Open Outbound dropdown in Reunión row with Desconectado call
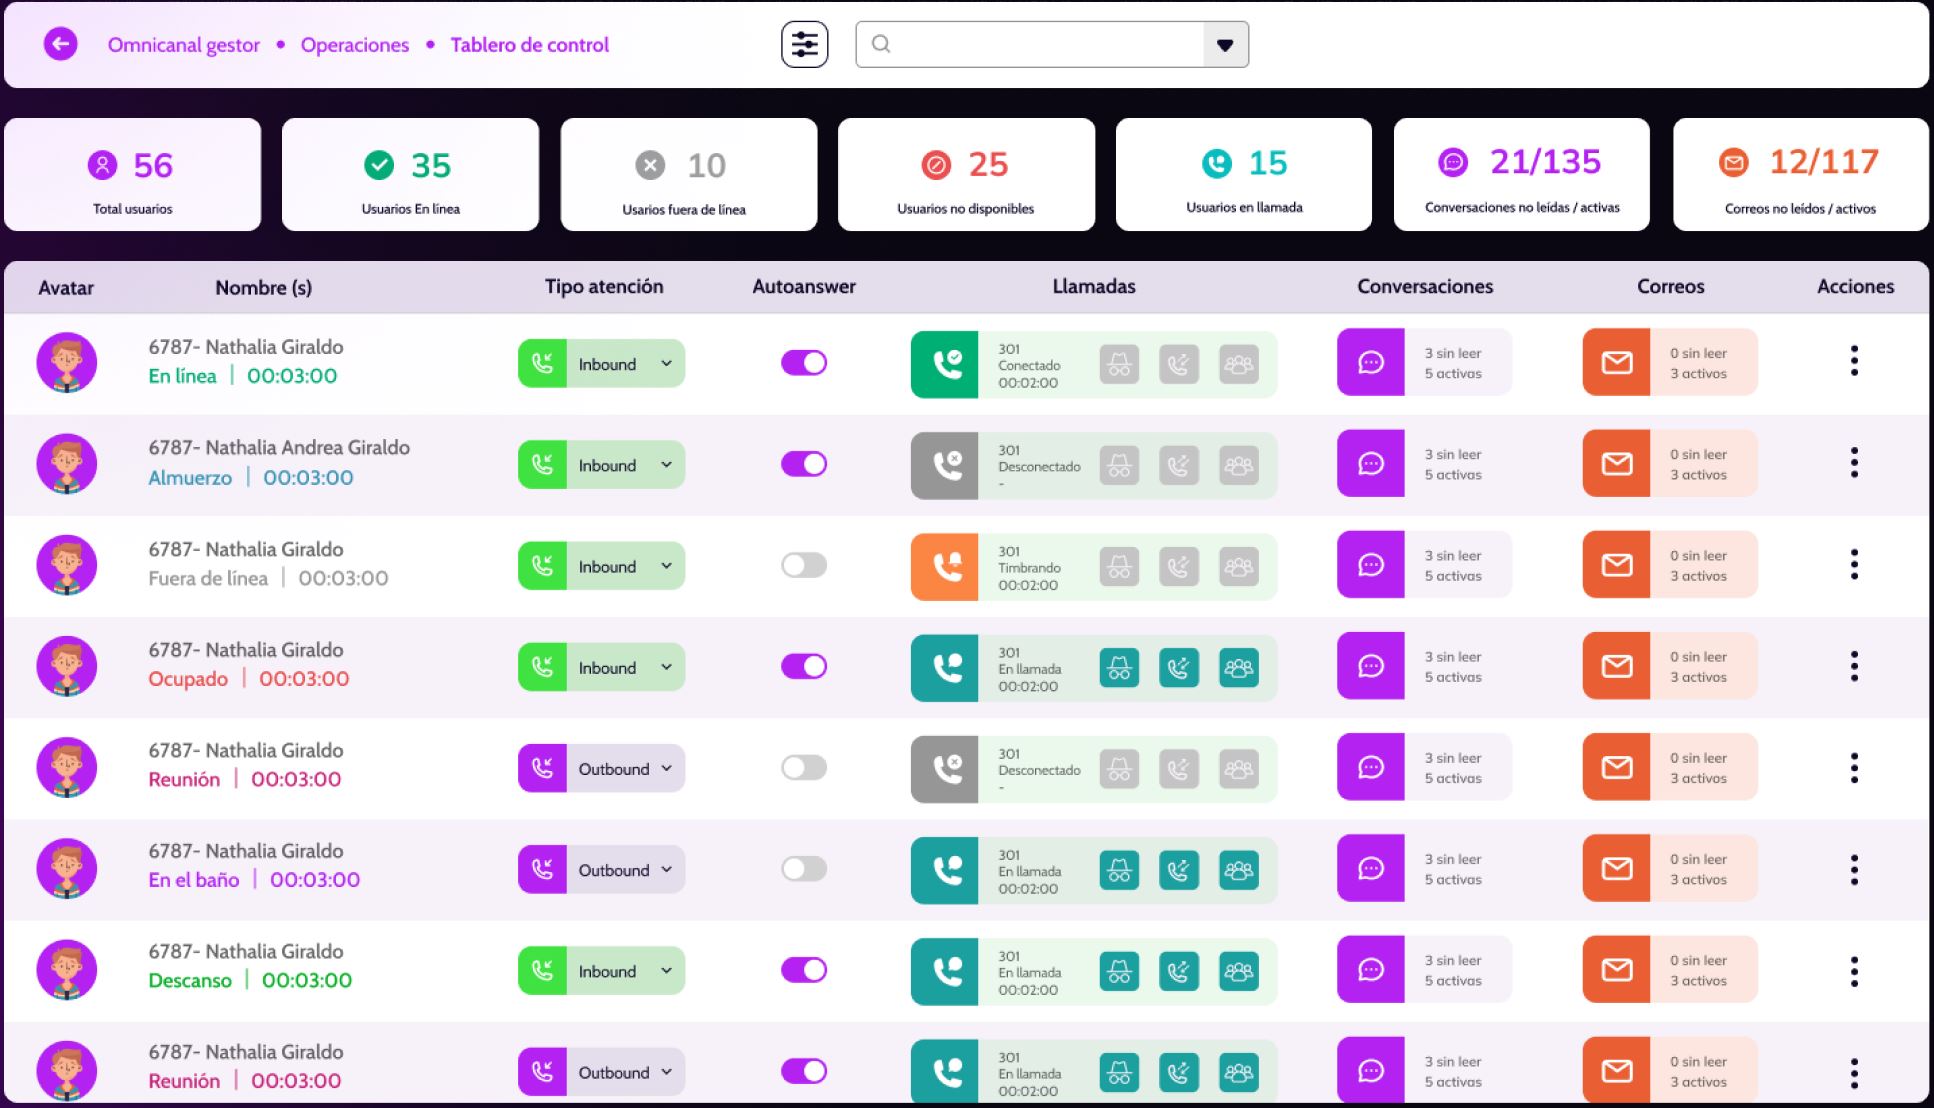The height and width of the screenshot is (1108, 1934). click(601, 769)
